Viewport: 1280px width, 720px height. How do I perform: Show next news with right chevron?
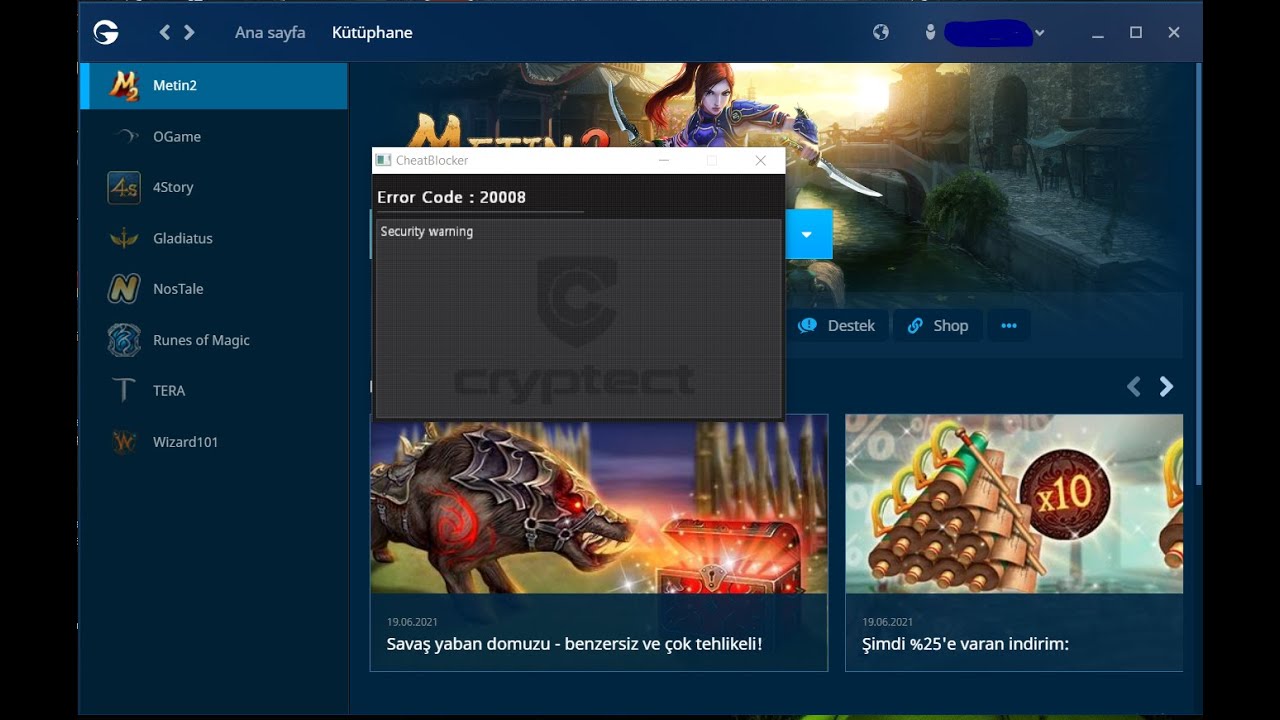pos(1166,387)
